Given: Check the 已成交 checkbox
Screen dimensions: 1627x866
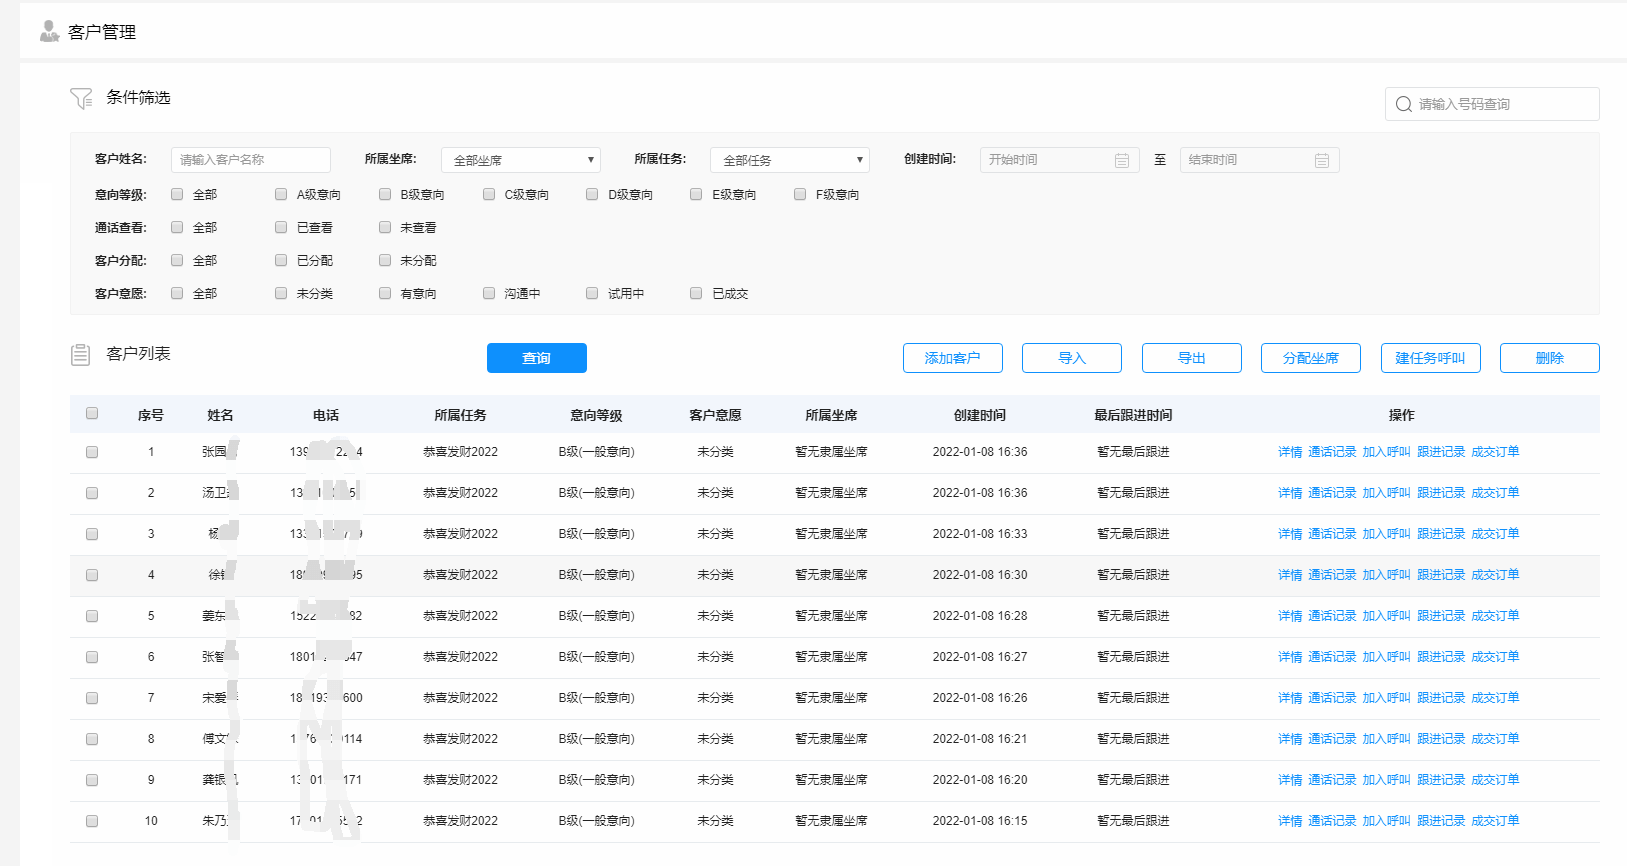Looking at the screenshot, I should tap(696, 293).
